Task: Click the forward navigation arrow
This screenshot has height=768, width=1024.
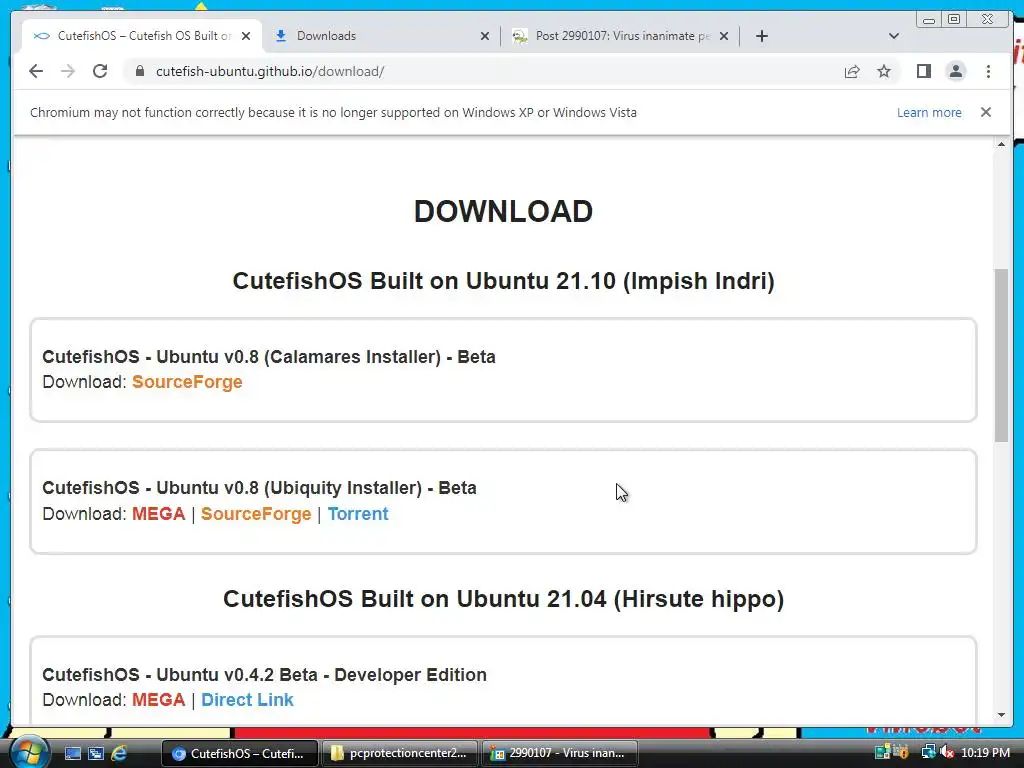Action: click(x=68, y=71)
